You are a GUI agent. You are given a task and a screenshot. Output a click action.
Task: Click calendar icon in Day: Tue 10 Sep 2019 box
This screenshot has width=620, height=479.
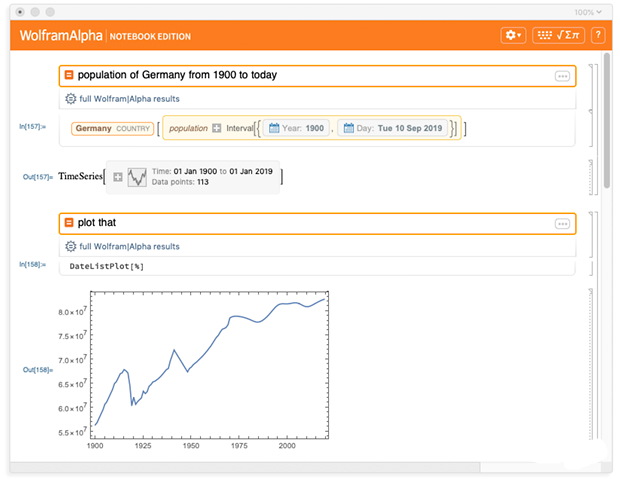(348, 128)
